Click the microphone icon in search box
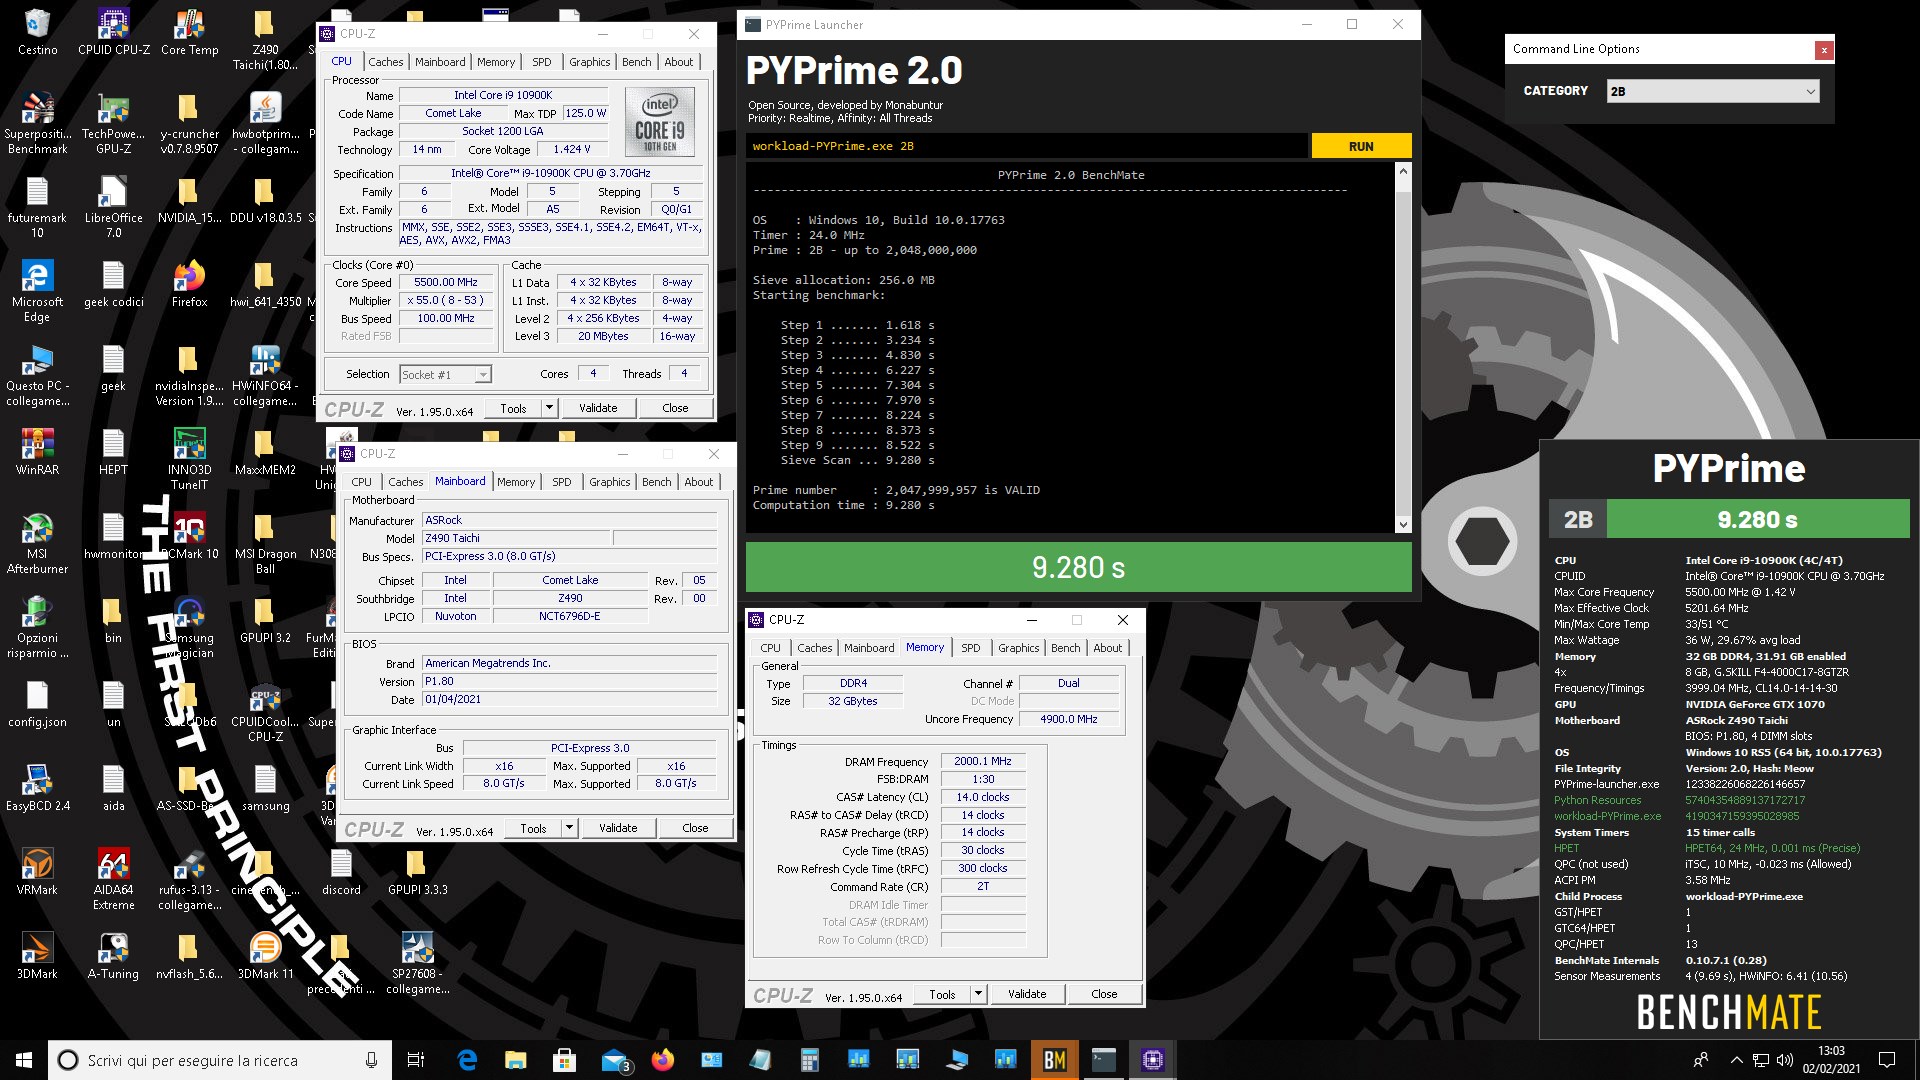 coord(371,1060)
